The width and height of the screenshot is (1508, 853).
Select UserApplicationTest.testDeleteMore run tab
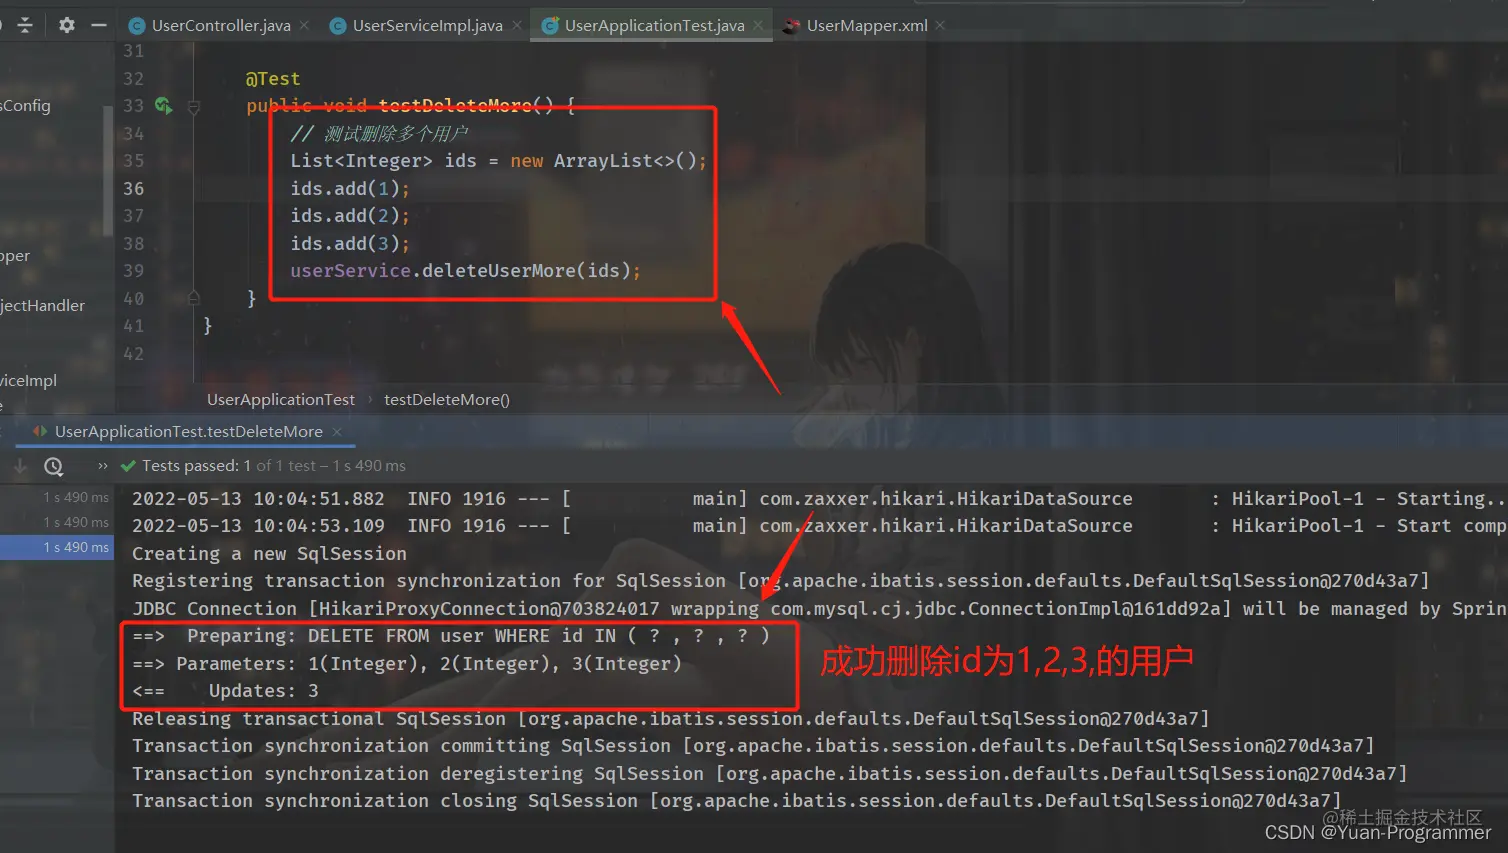coord(188,431)
